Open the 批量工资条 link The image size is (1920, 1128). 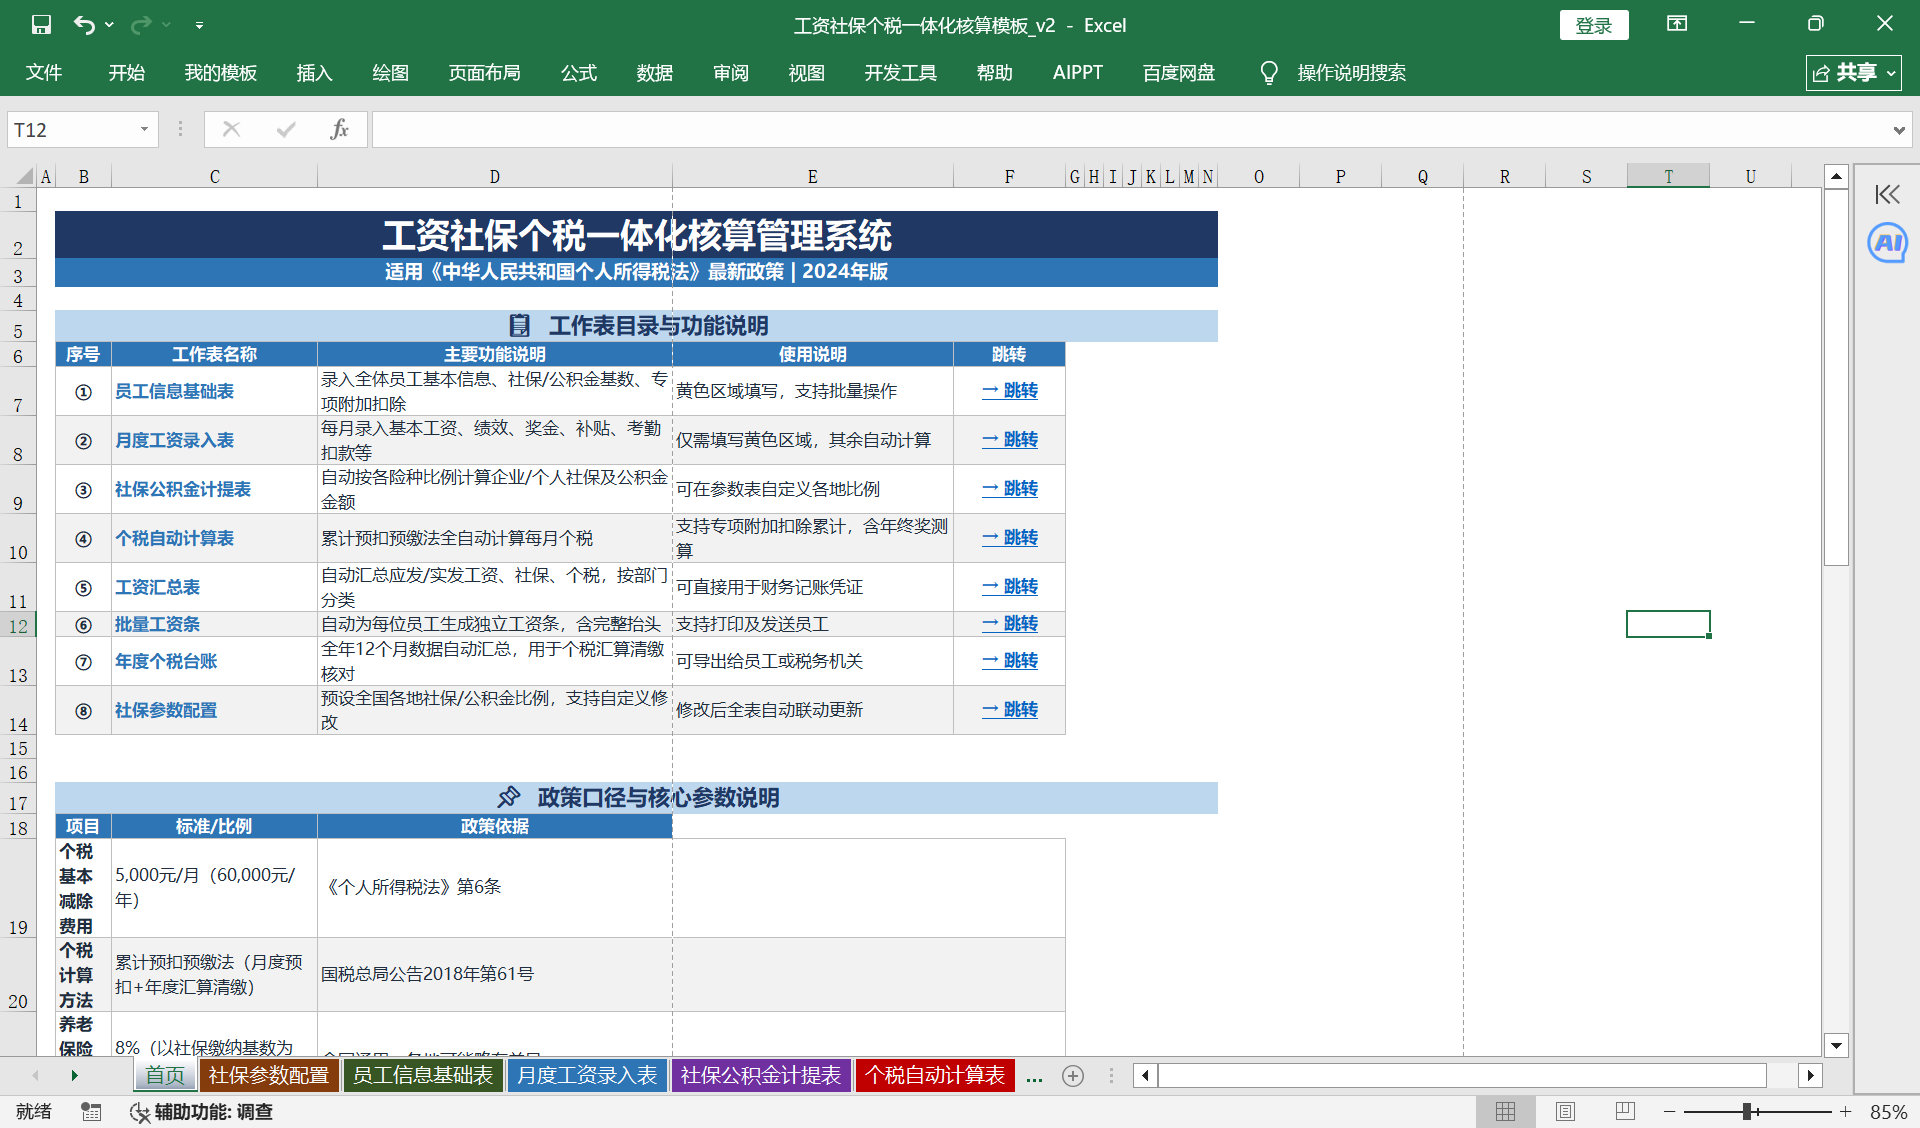click(157, 624)
